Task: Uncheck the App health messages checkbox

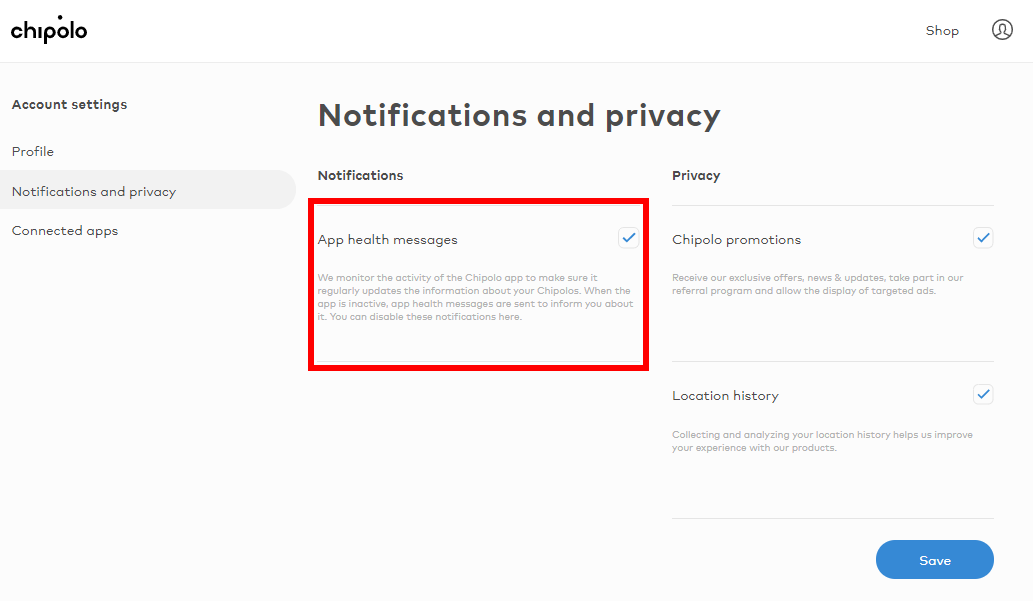Action: coord(628,237)
